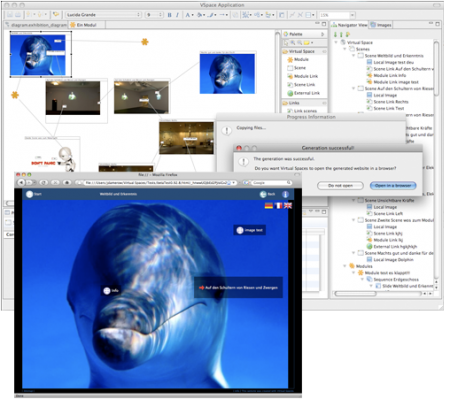Image resolution: width=450 pixels, height=399 pixels.
Task: Maximize the Navigator View panel
Action: tap(438, 24)
